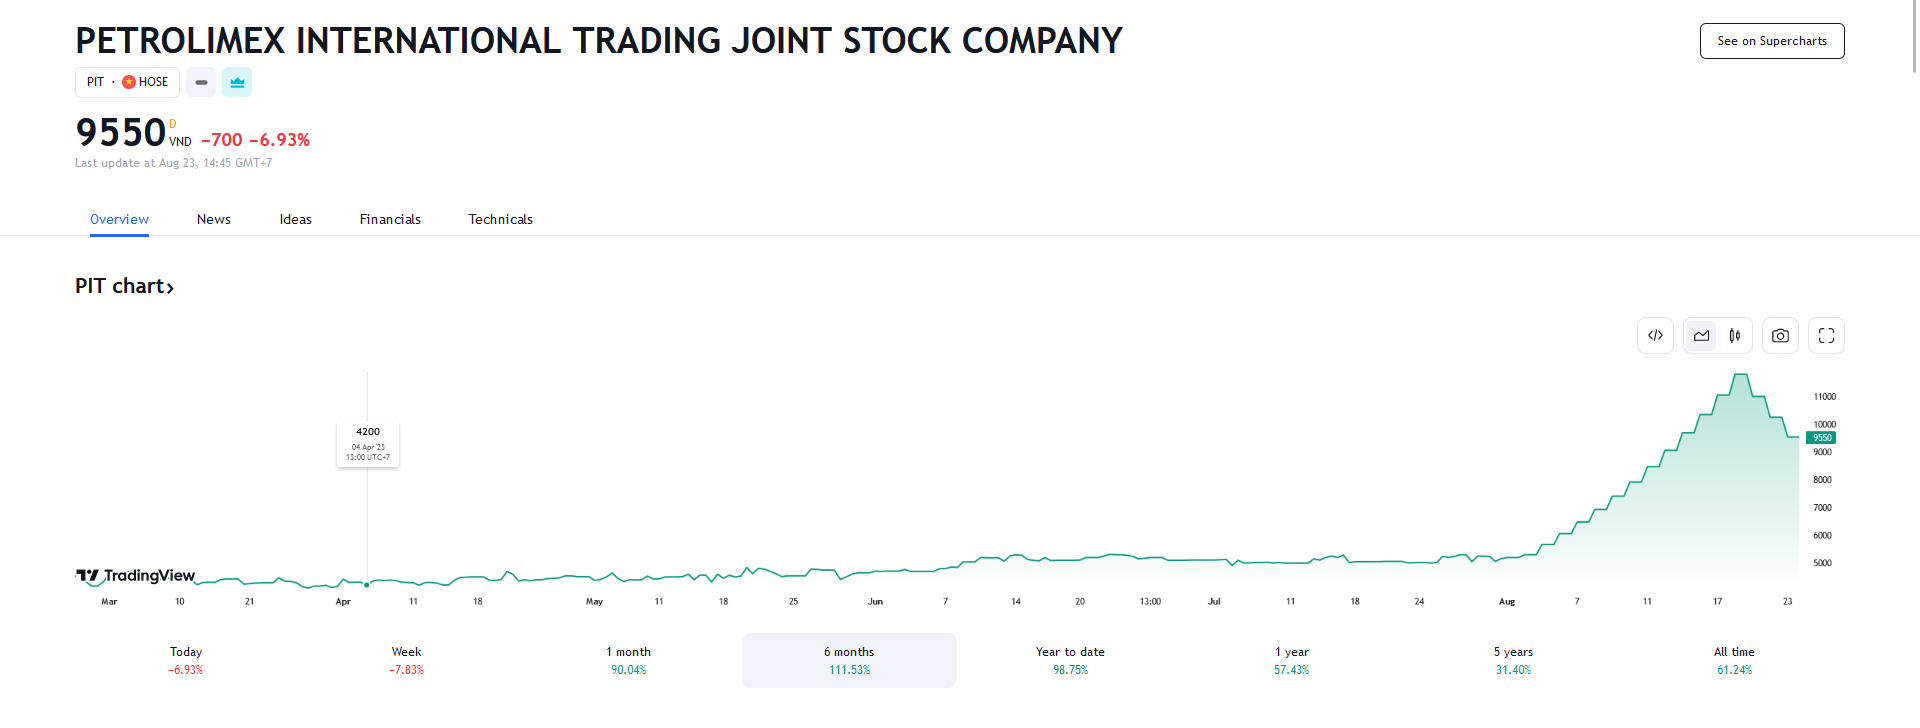Open the News section link
The image size is (1920, 728).
tap(213, 219)
